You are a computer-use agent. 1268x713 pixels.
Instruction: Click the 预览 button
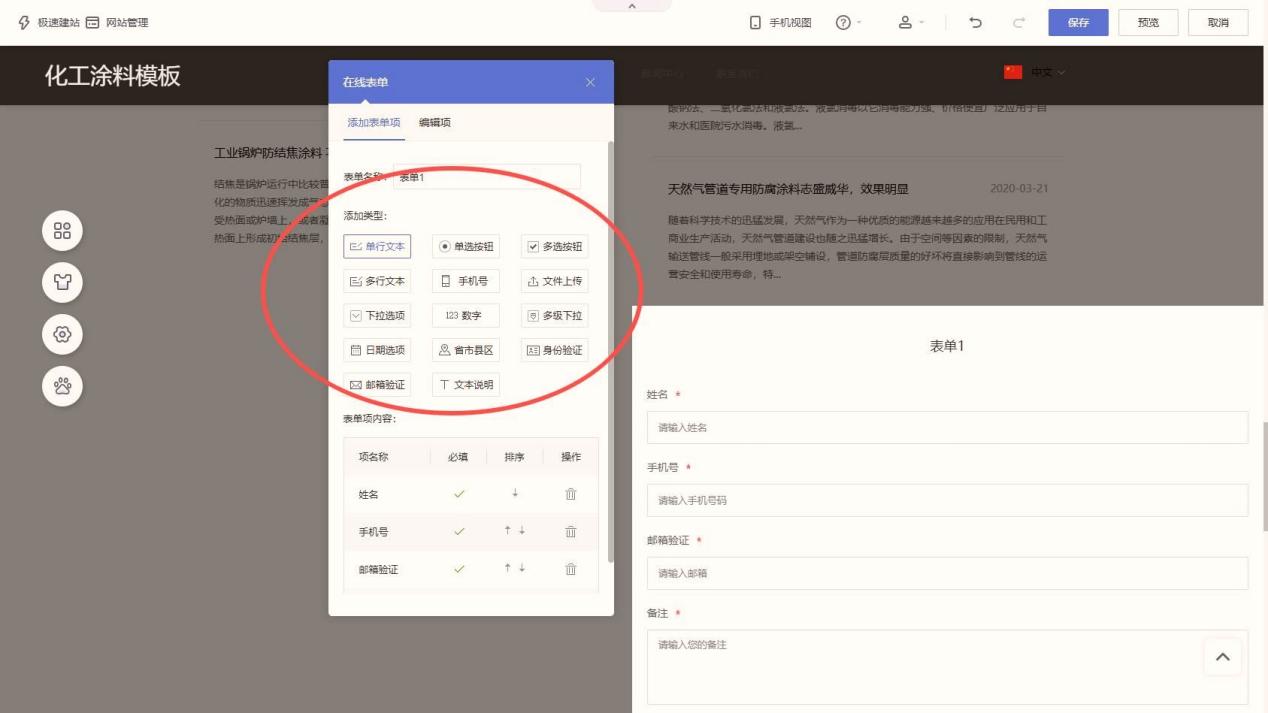click(1148, 22)
